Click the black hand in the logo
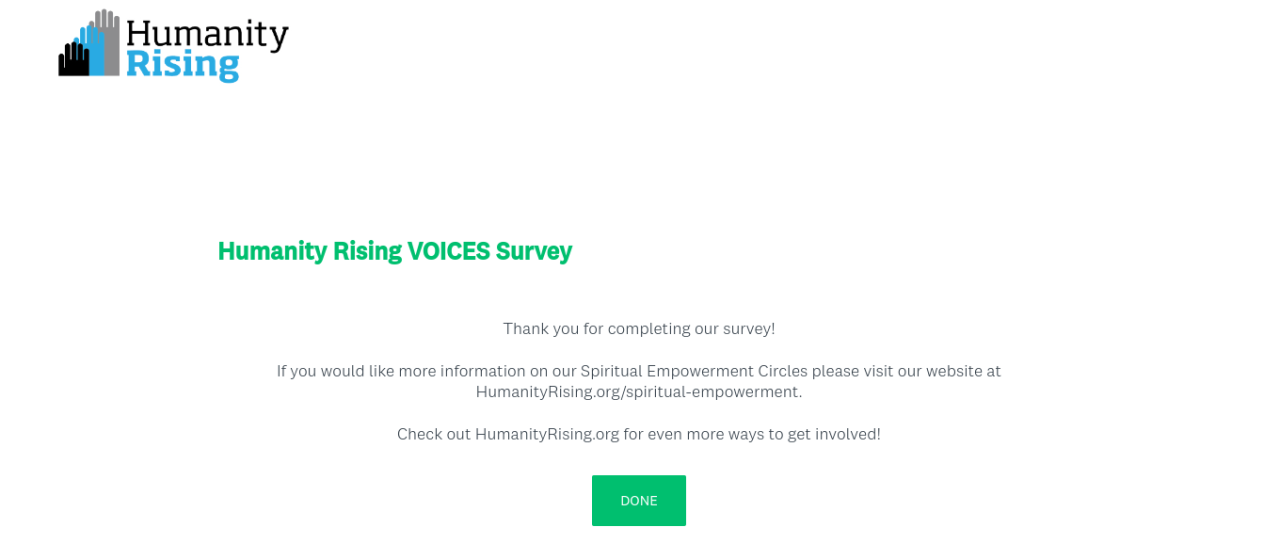 point(71,60)
